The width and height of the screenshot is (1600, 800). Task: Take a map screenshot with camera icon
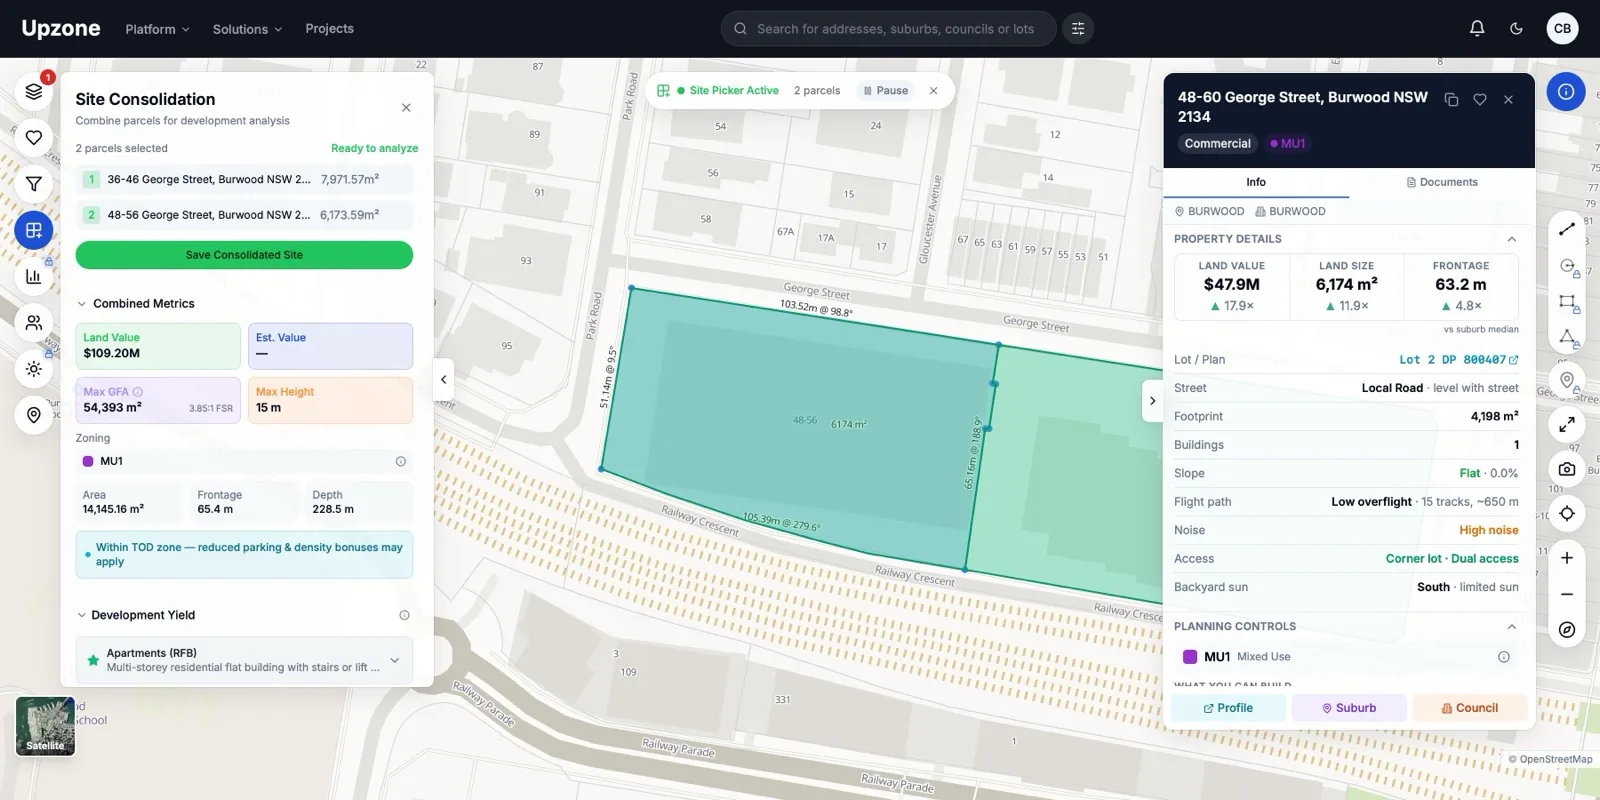point(1567,469)
